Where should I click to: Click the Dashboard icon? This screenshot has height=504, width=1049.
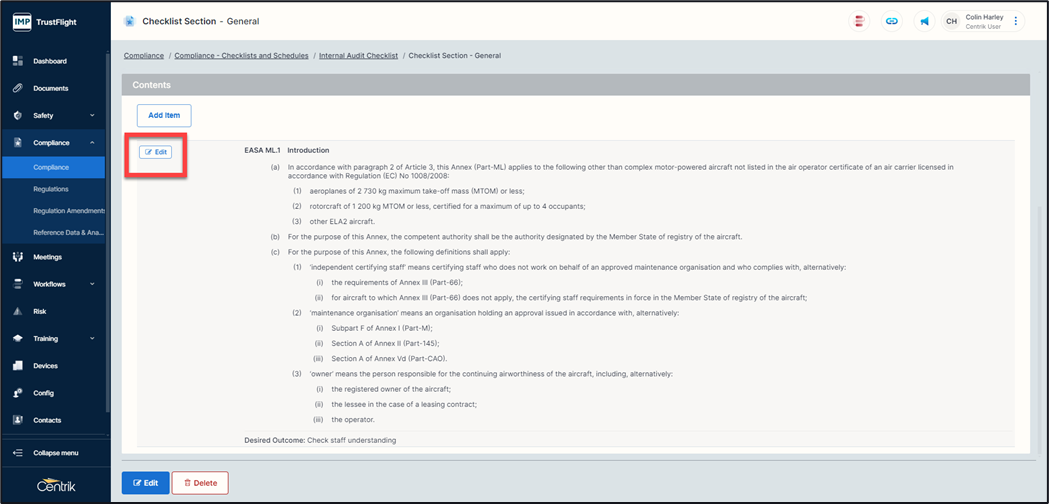[x=18, y=61]
